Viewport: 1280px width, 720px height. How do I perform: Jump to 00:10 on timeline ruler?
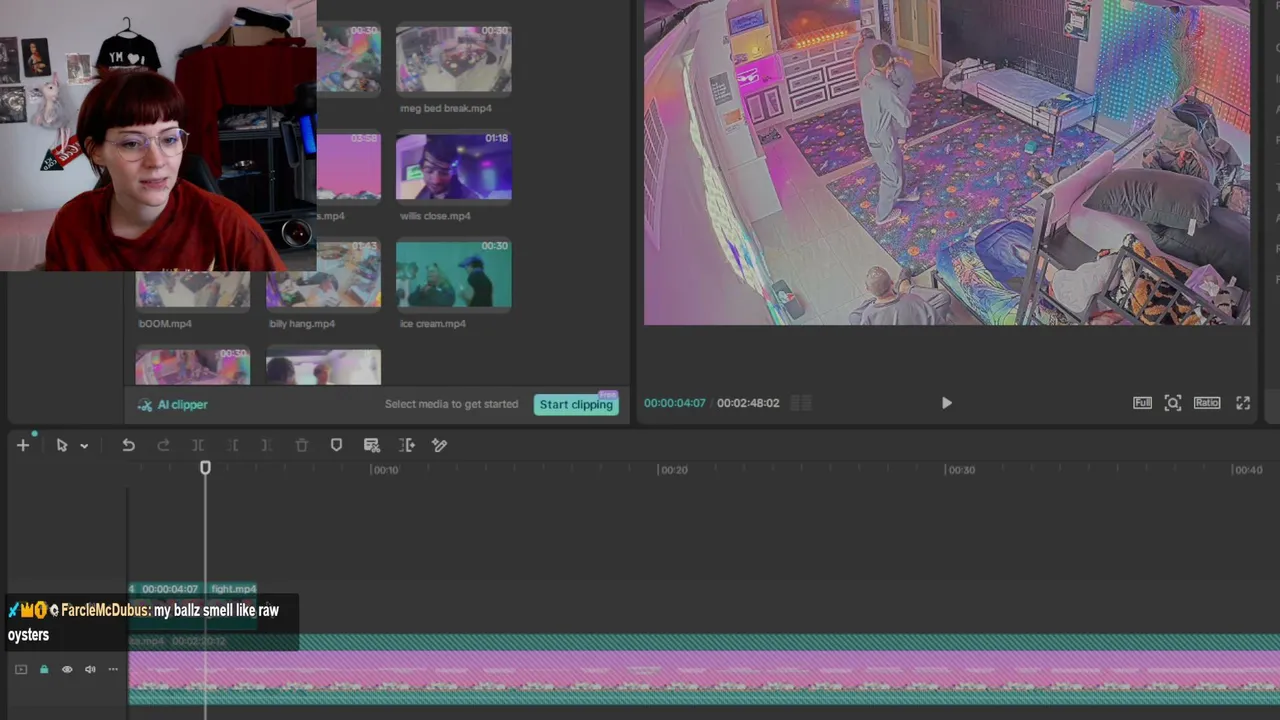[386, 470]
